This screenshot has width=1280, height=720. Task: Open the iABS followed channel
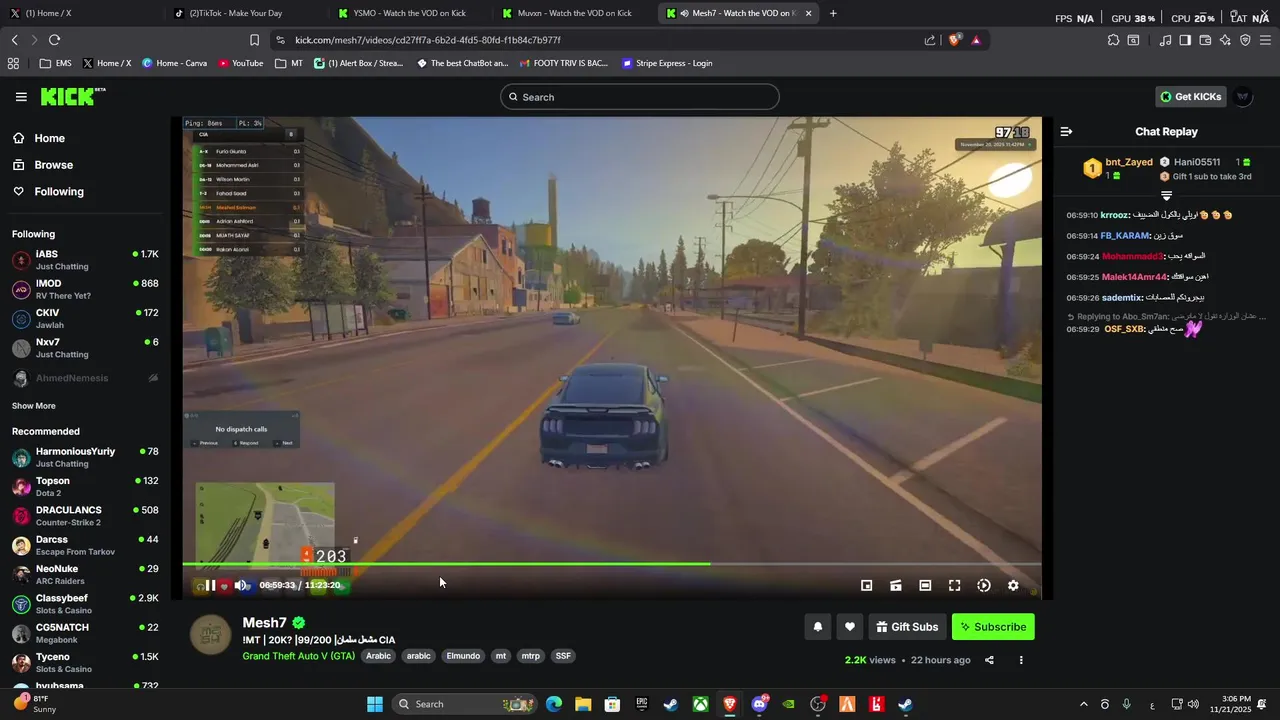(x=85, y=260)
